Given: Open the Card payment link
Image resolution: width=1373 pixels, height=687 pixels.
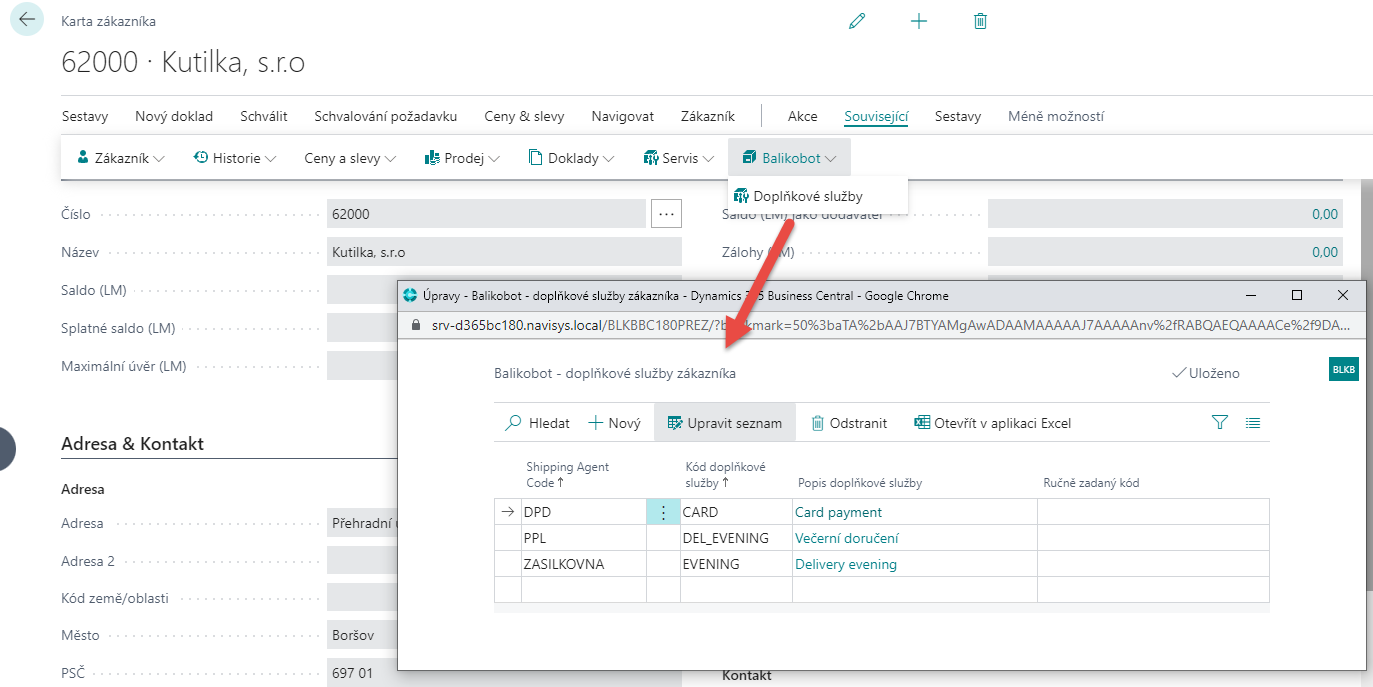Looking at the screenshot, I should pyautogui.click(x=838, y=512).
